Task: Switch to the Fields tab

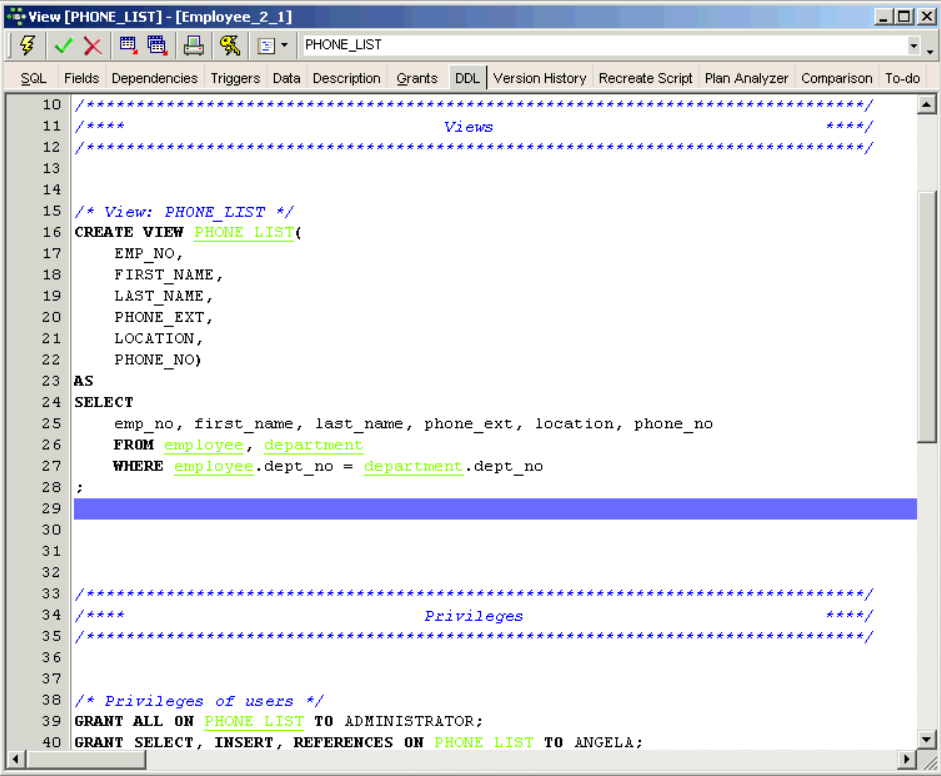Action: [x=81, y=78]
